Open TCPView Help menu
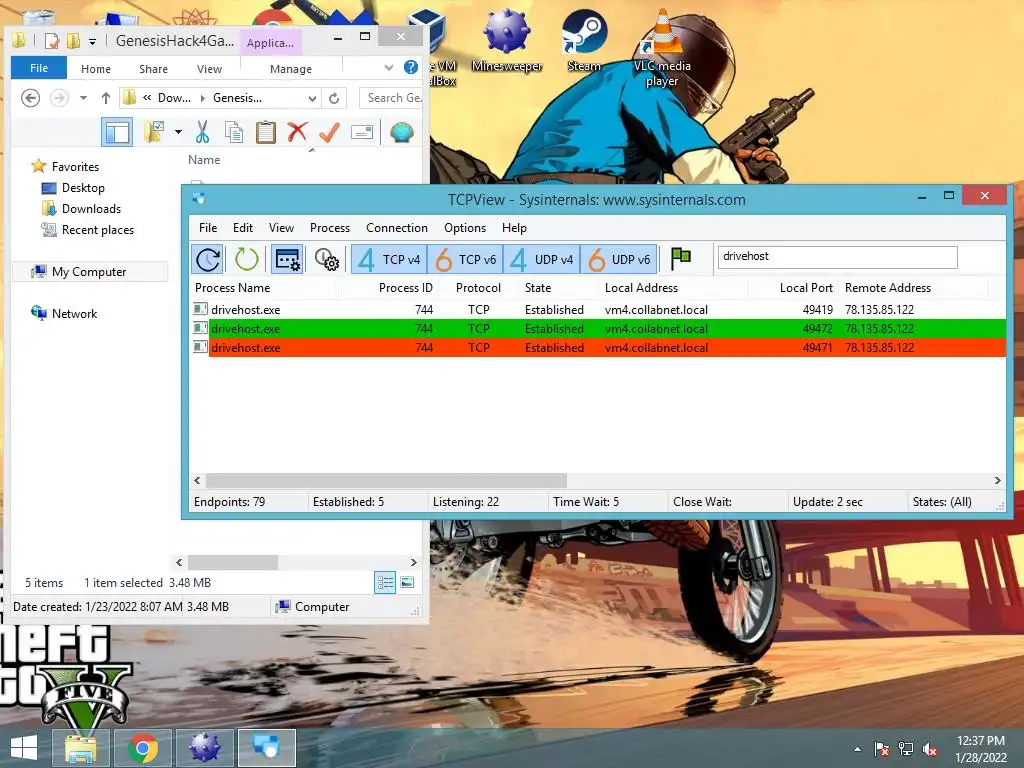The image size is (1024, 768). tap(515, 228)
